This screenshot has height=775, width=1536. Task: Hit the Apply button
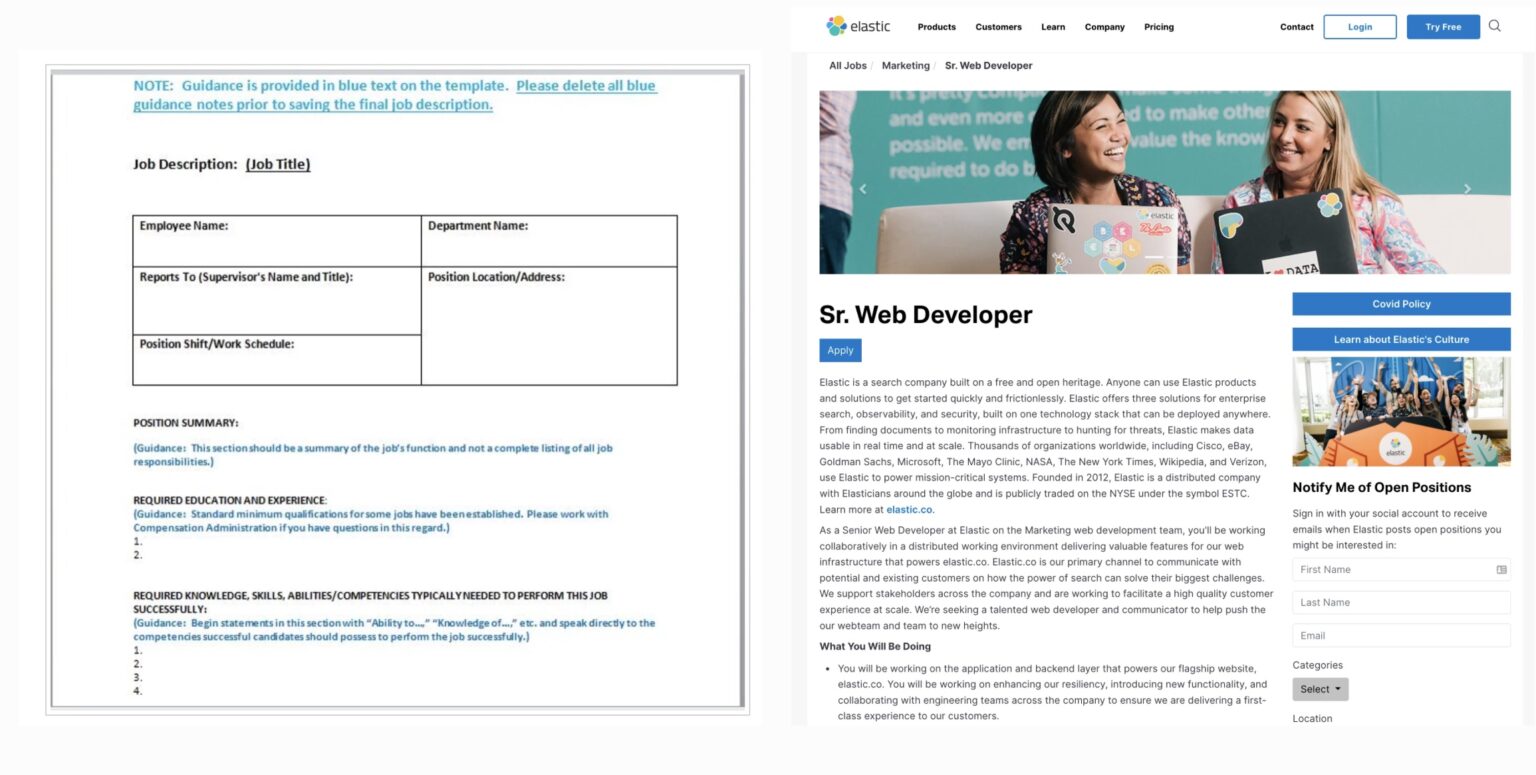click(x=839, y=350)
